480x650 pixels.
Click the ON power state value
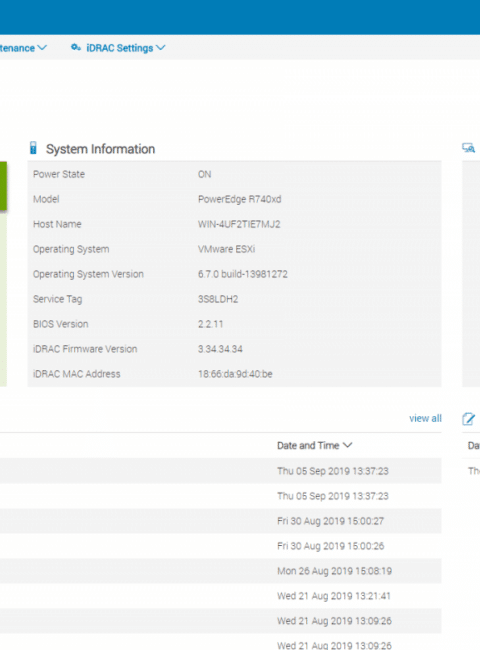(x=204, y=174)
